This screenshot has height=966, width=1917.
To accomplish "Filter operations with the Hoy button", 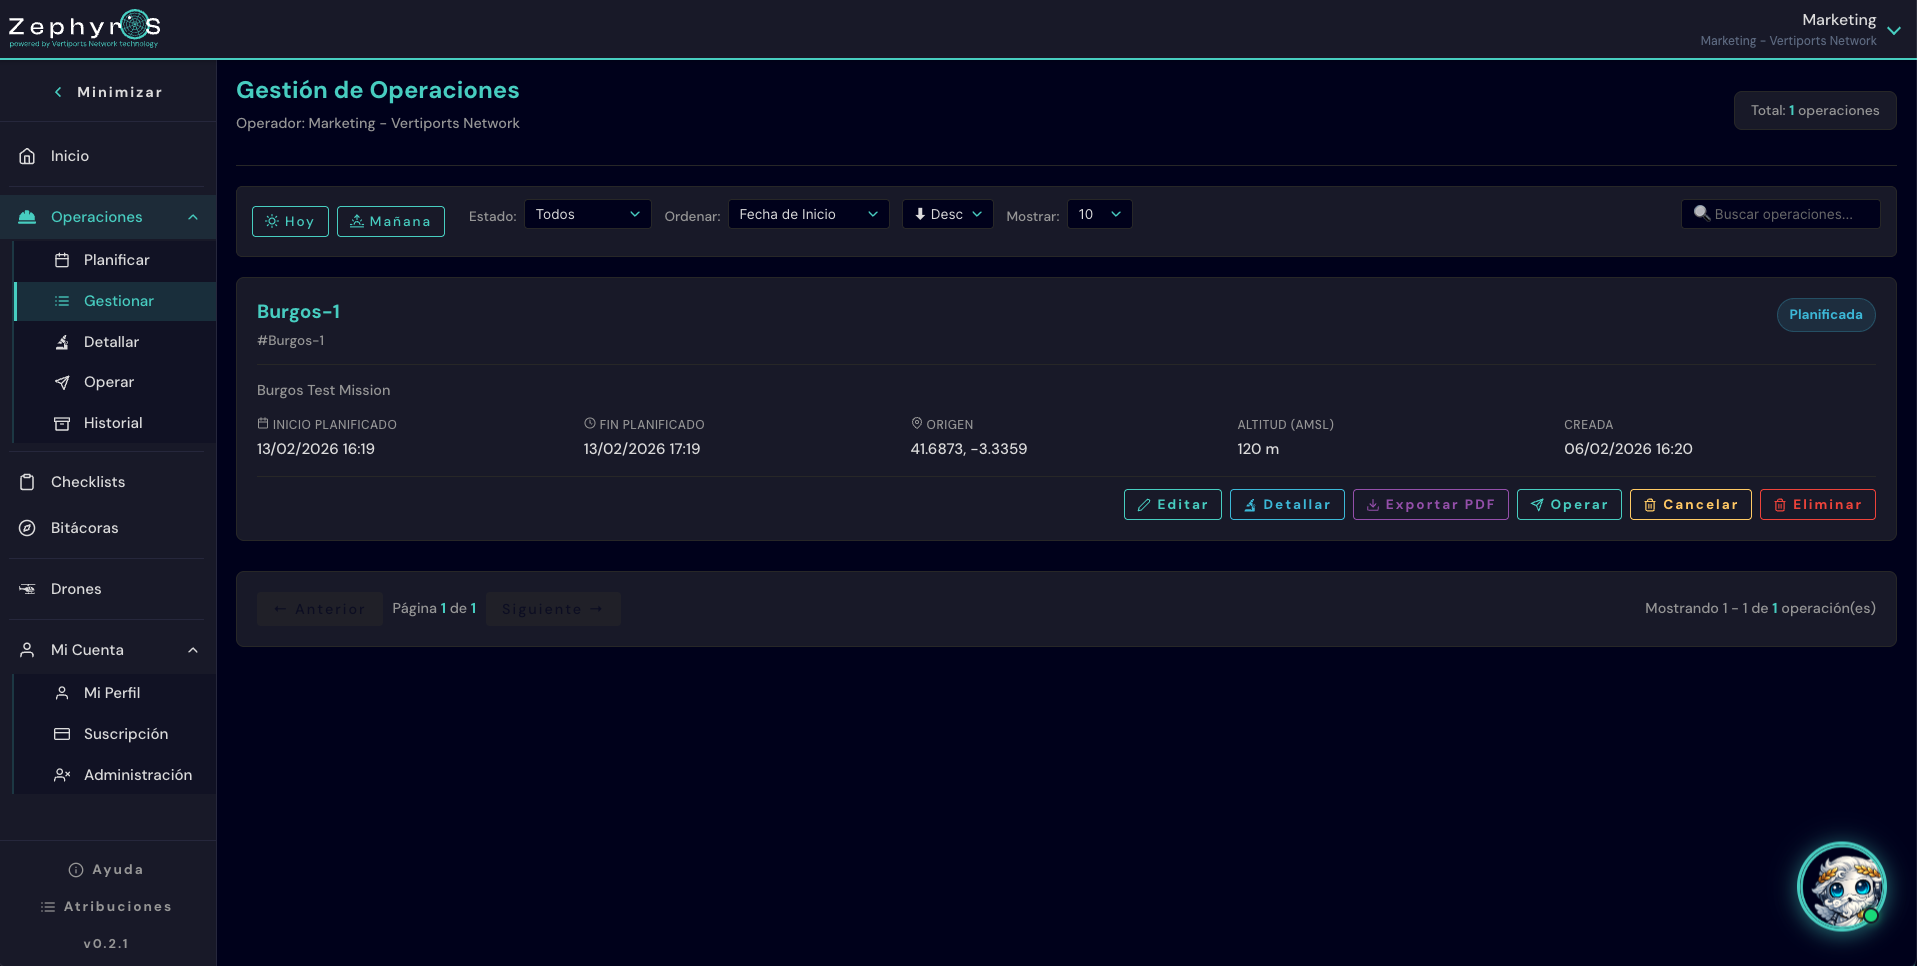I will pyautogui.click(x=290, y=221).
